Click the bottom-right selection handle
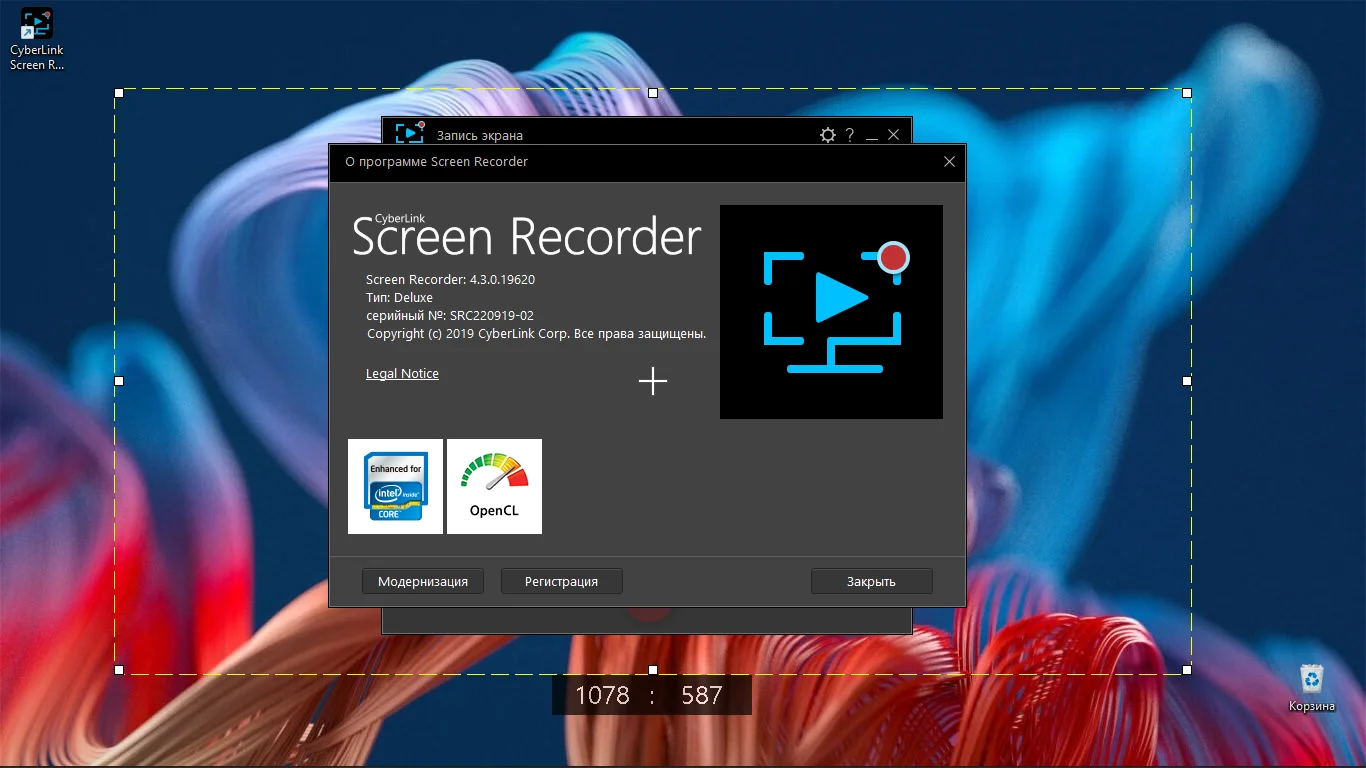Image resolution: width=1366 pixels, height=768 pixels. [x=1187, y=669]
